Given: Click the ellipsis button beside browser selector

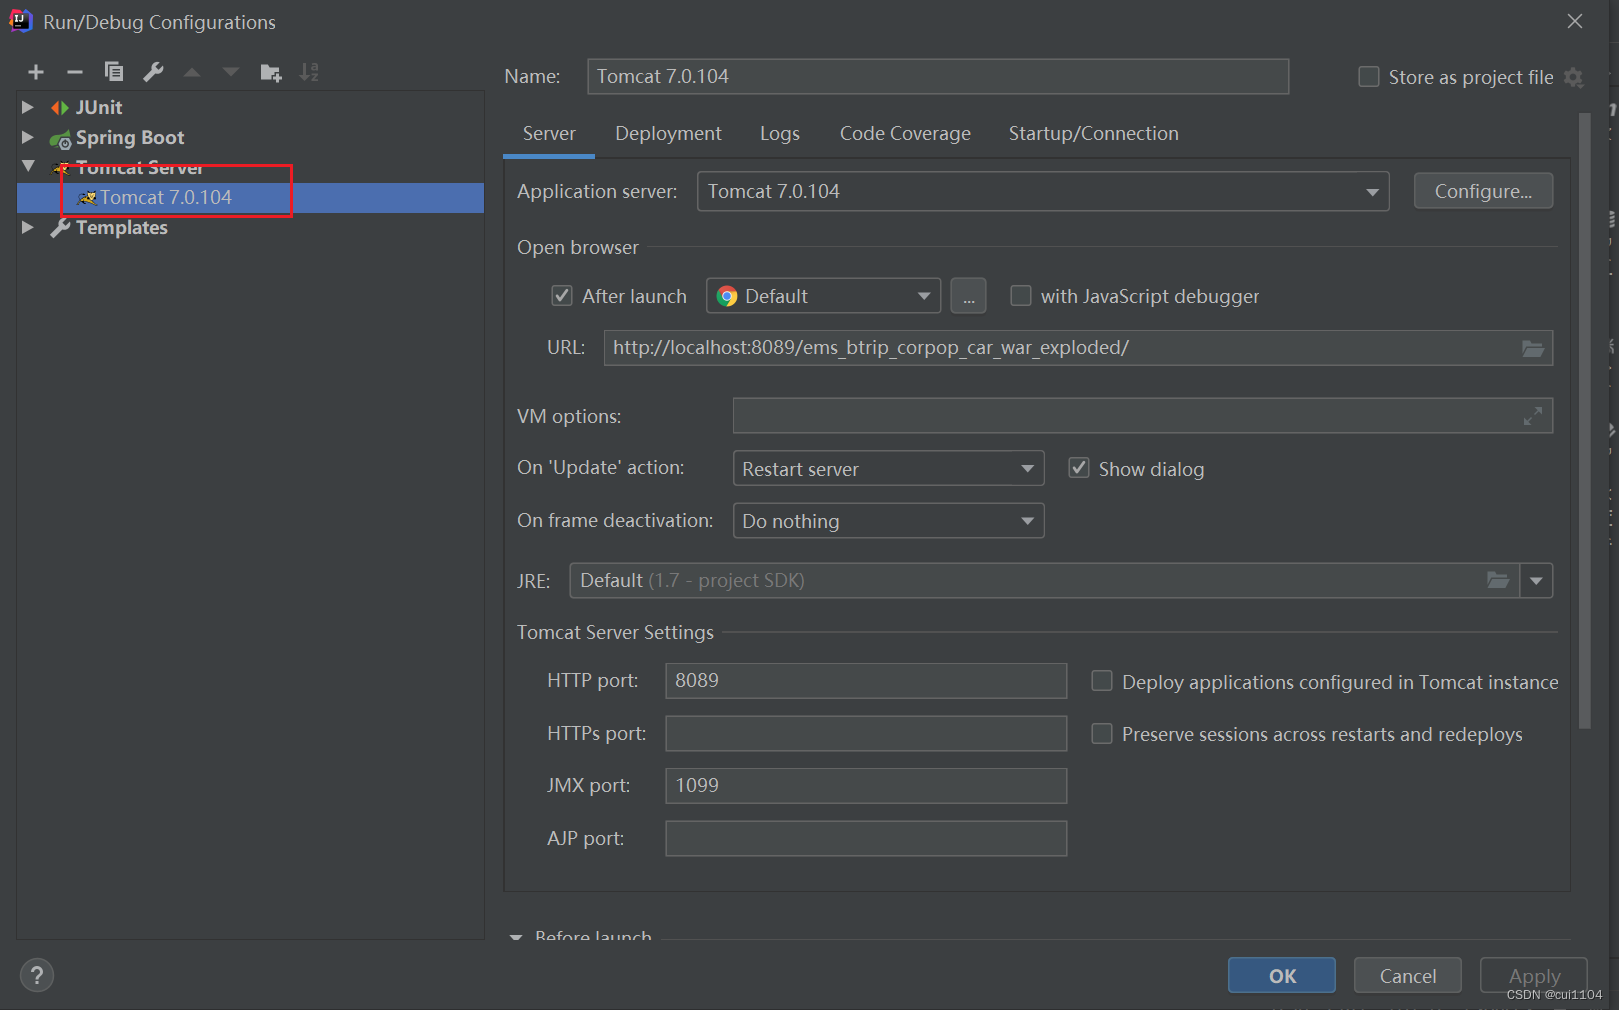Looking at the screenshot, I should tap(968, 296).
